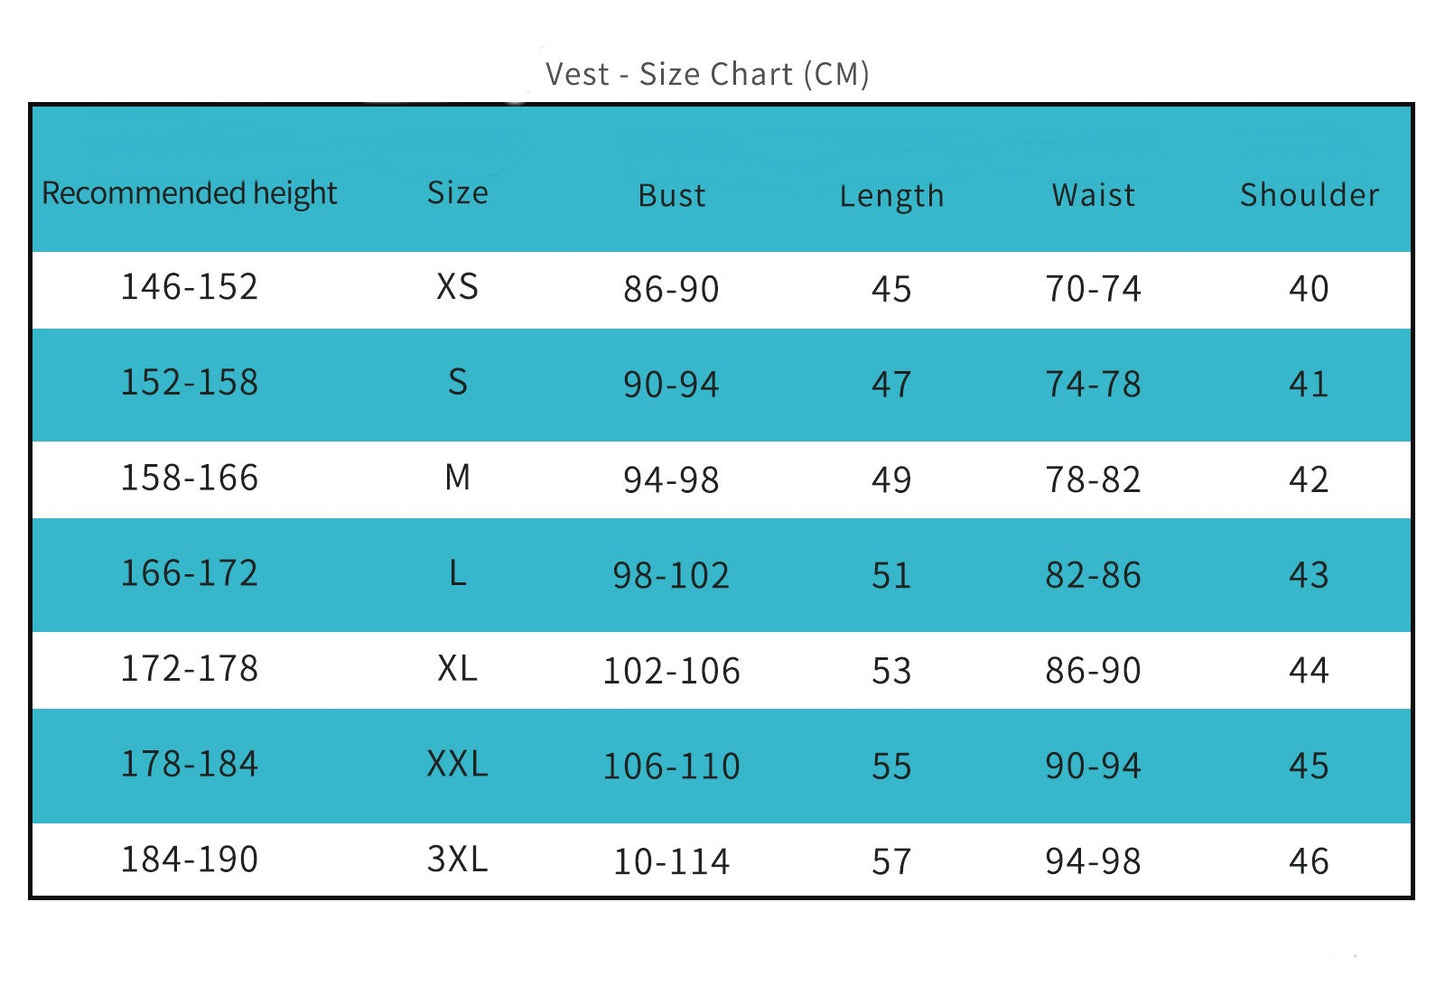Screen dimensions: 1445x1004
Task: Select the 184-190 height cell
Action: point(189,860)
